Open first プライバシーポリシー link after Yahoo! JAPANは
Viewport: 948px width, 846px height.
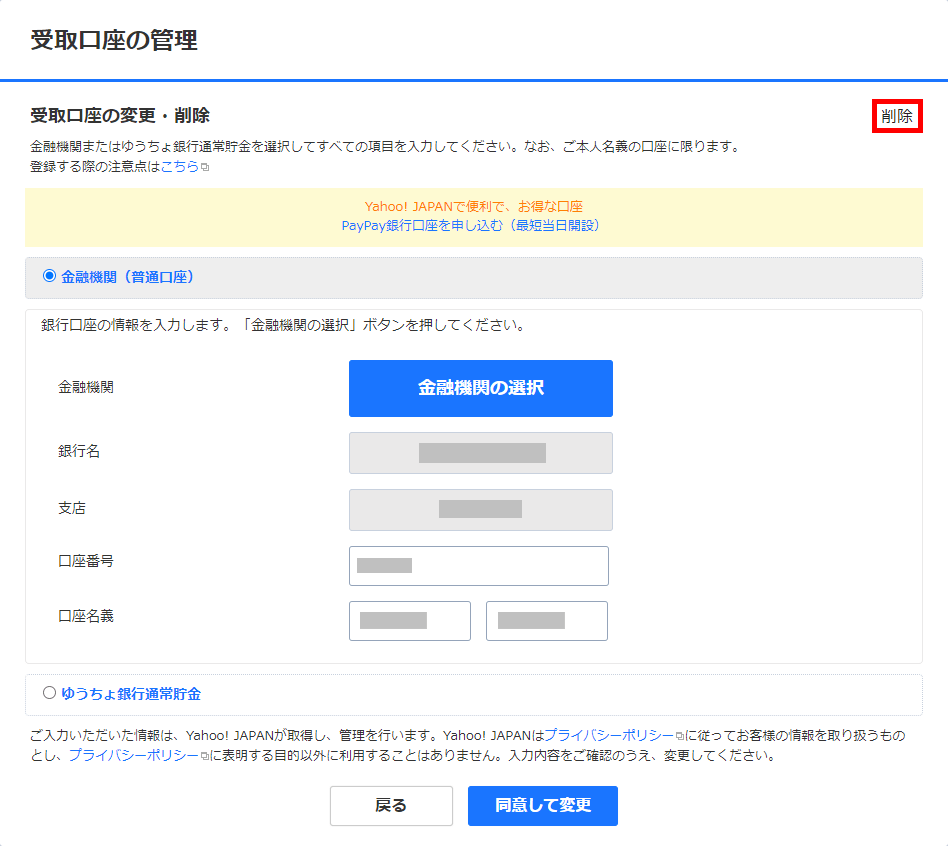[609, 735]
